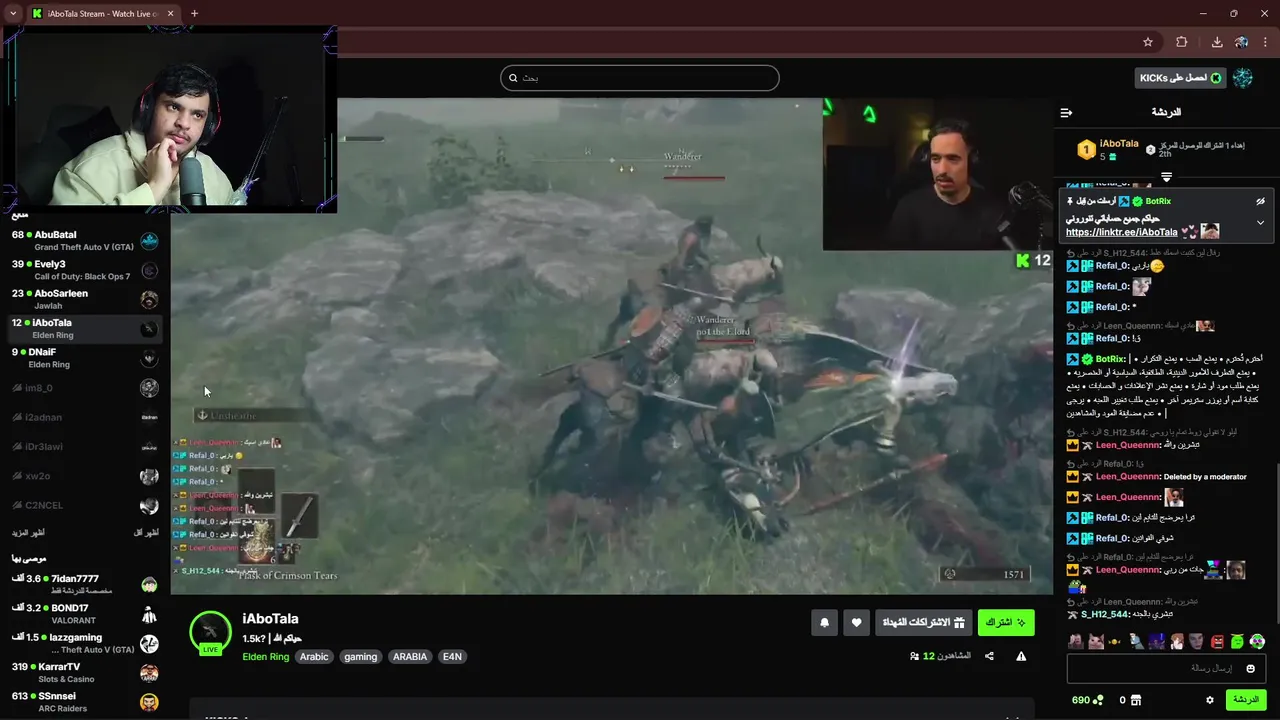Select the ARABIA tag

coord(410,657)
